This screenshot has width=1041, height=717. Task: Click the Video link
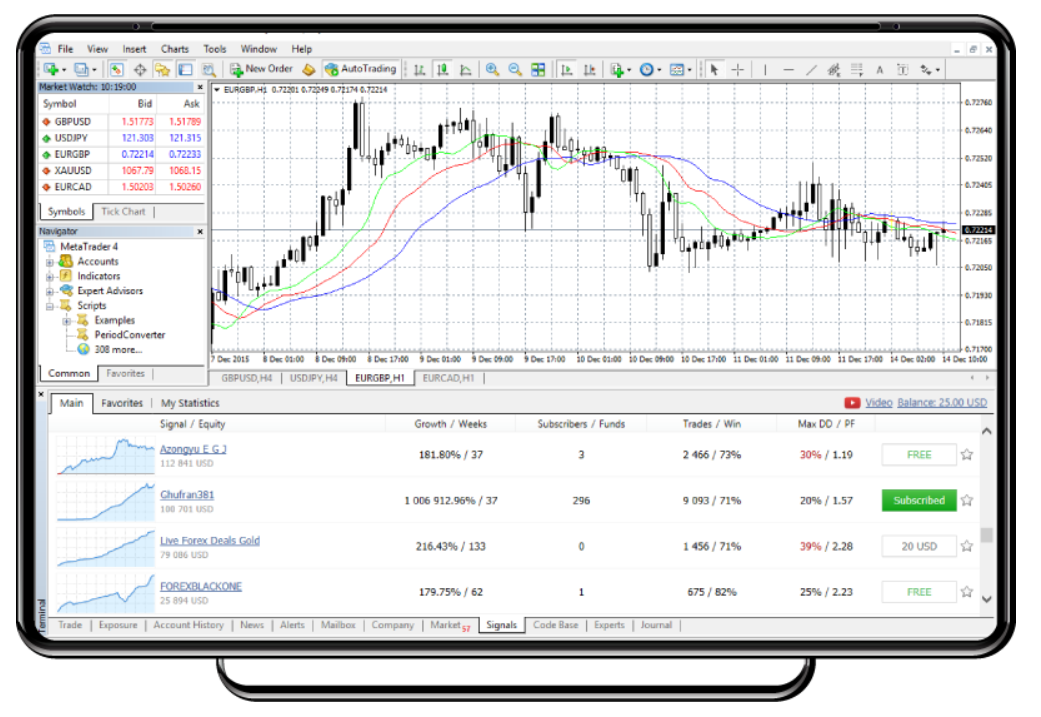point(878,402)
